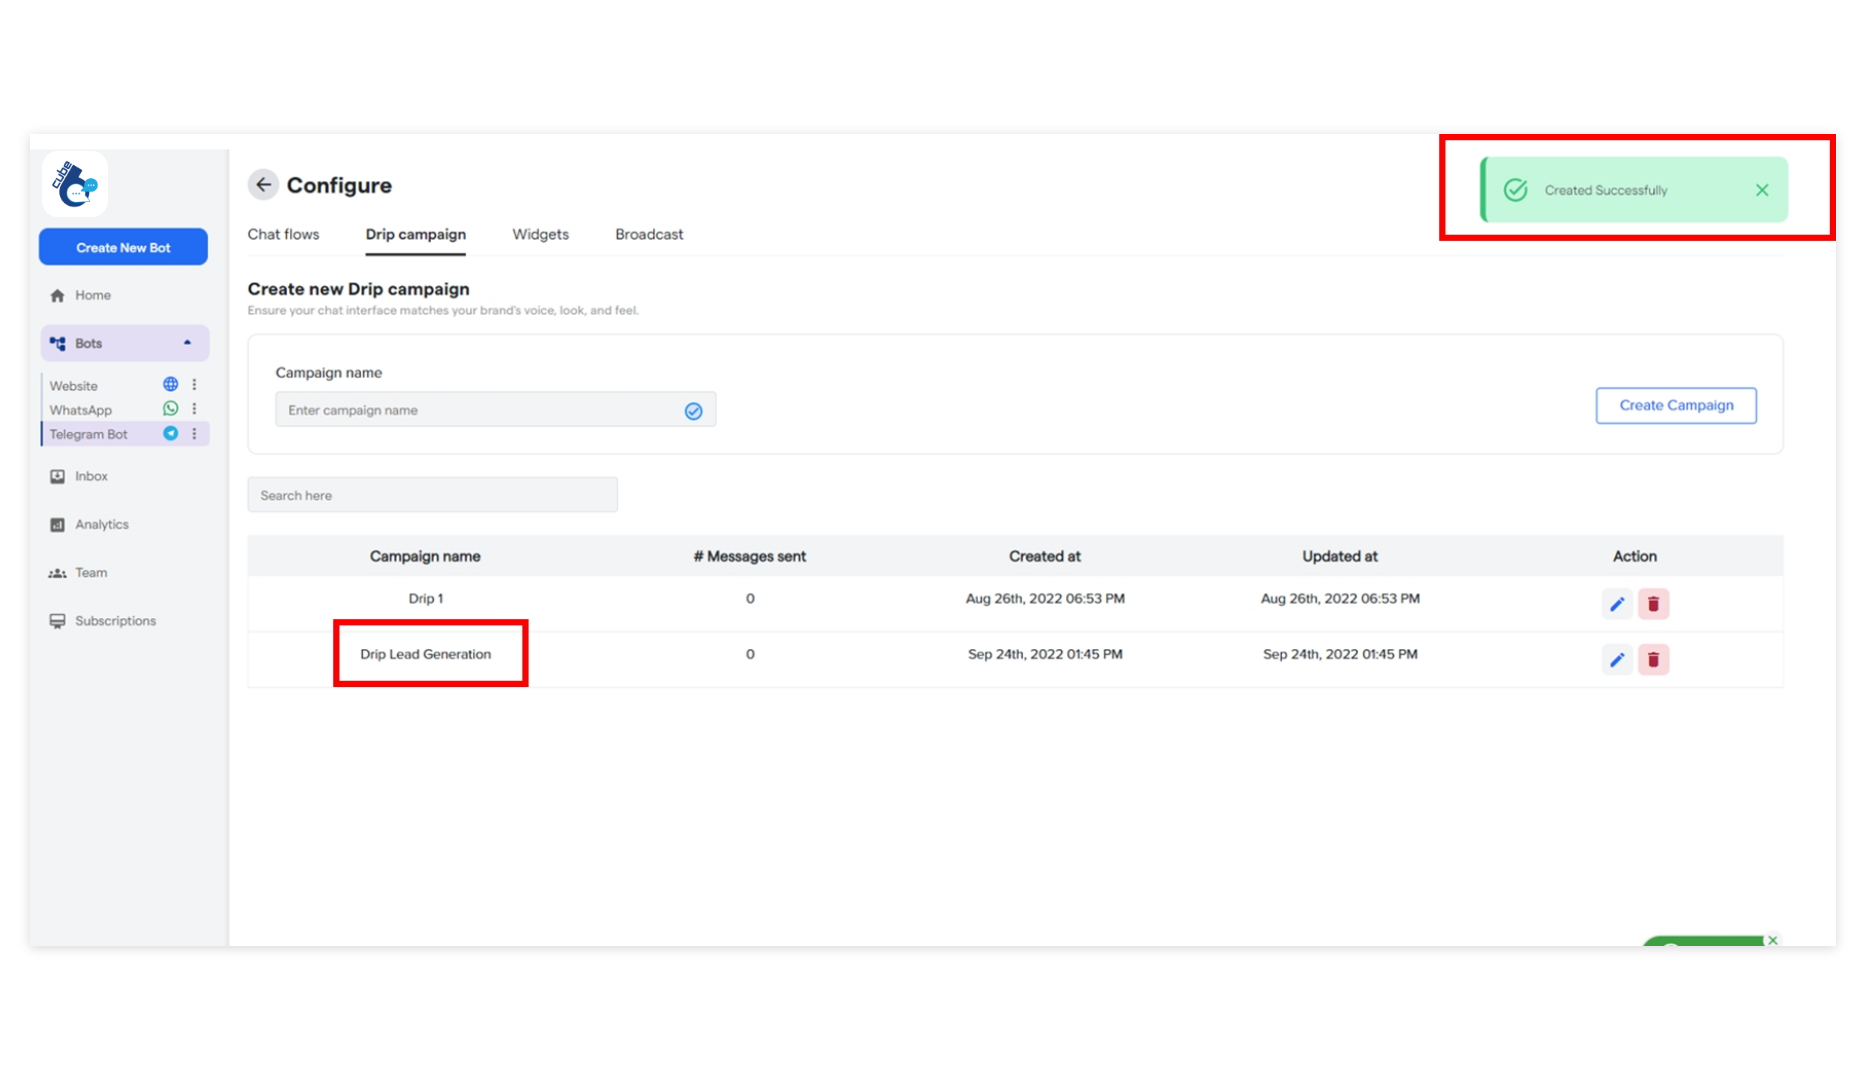Click the Created at column header
This screenshot has width=1866, height=1080.
1045,556
